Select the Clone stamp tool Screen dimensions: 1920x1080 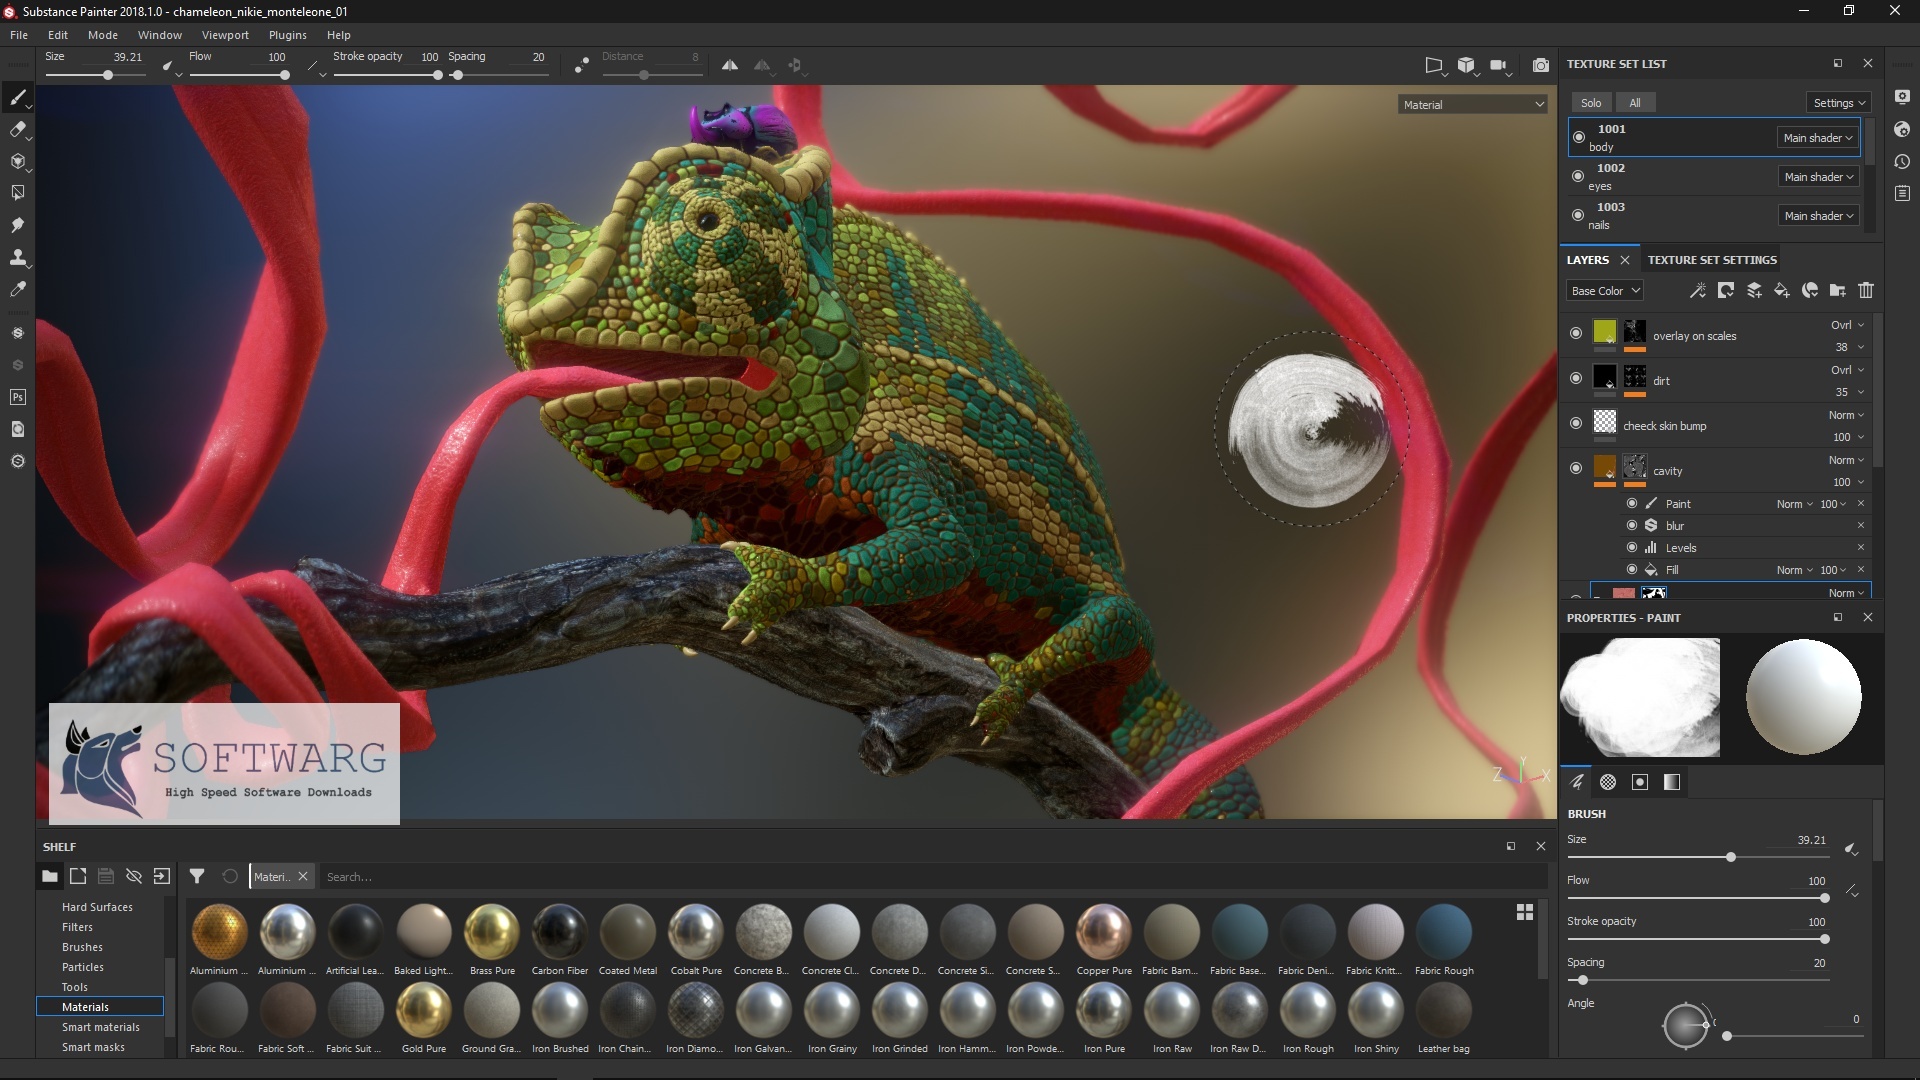(17, 257)
